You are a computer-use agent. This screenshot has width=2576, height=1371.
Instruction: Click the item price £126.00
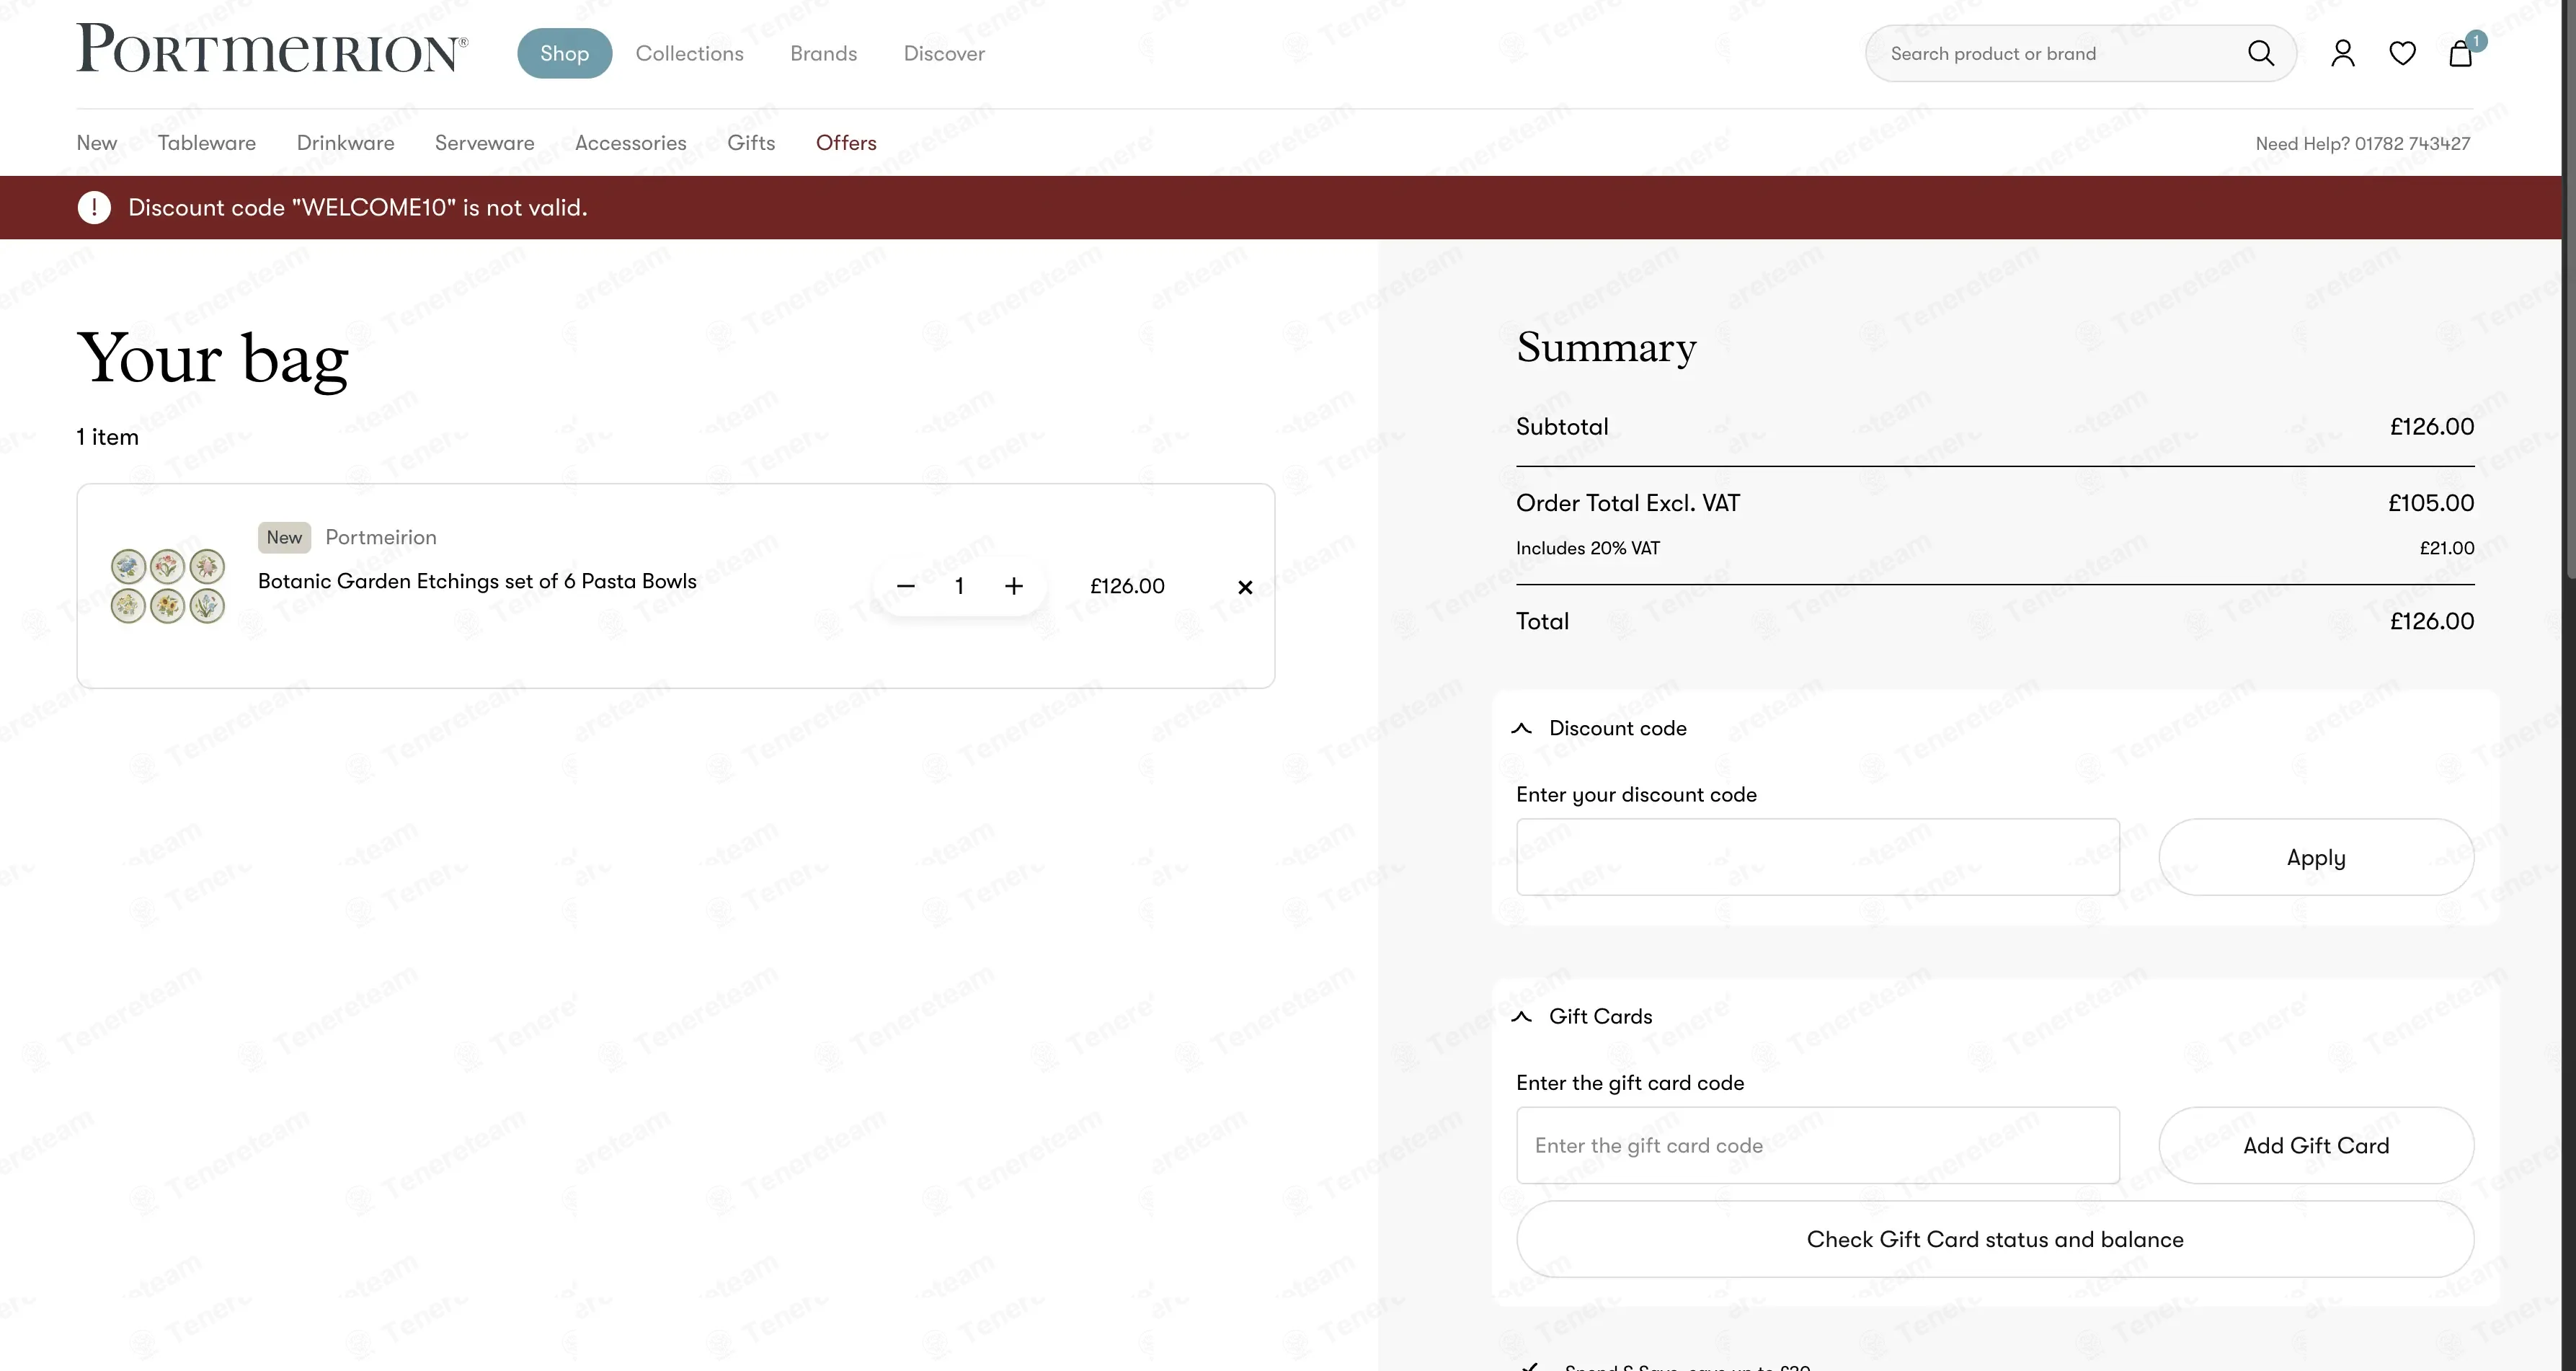coord(1127,586)
